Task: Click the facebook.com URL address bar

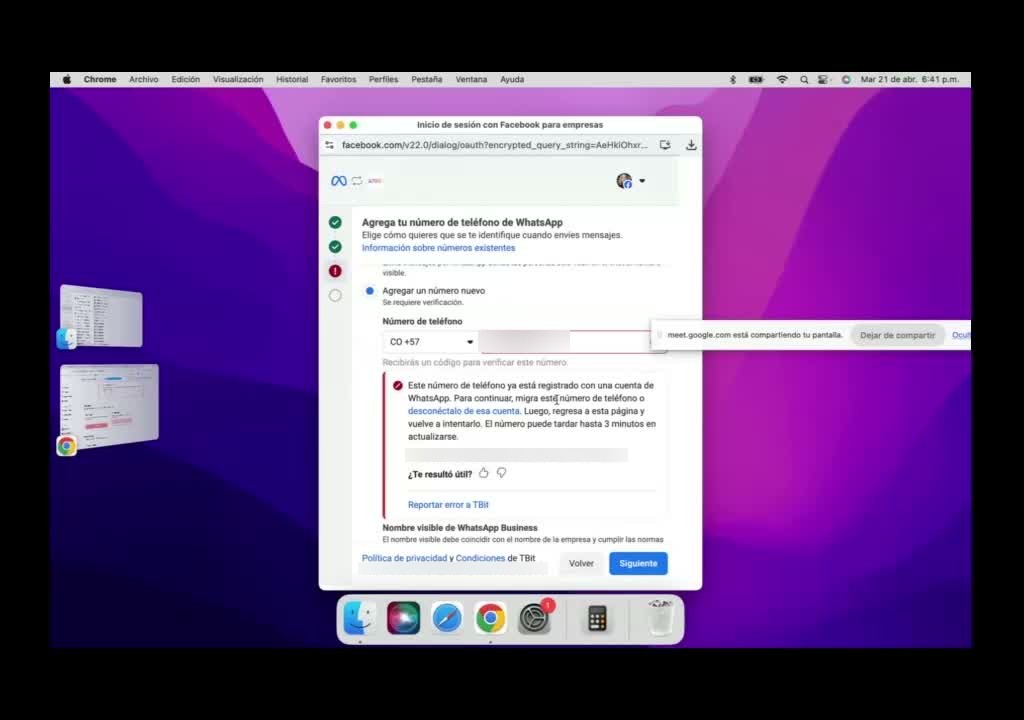Action: pos(494,145)
